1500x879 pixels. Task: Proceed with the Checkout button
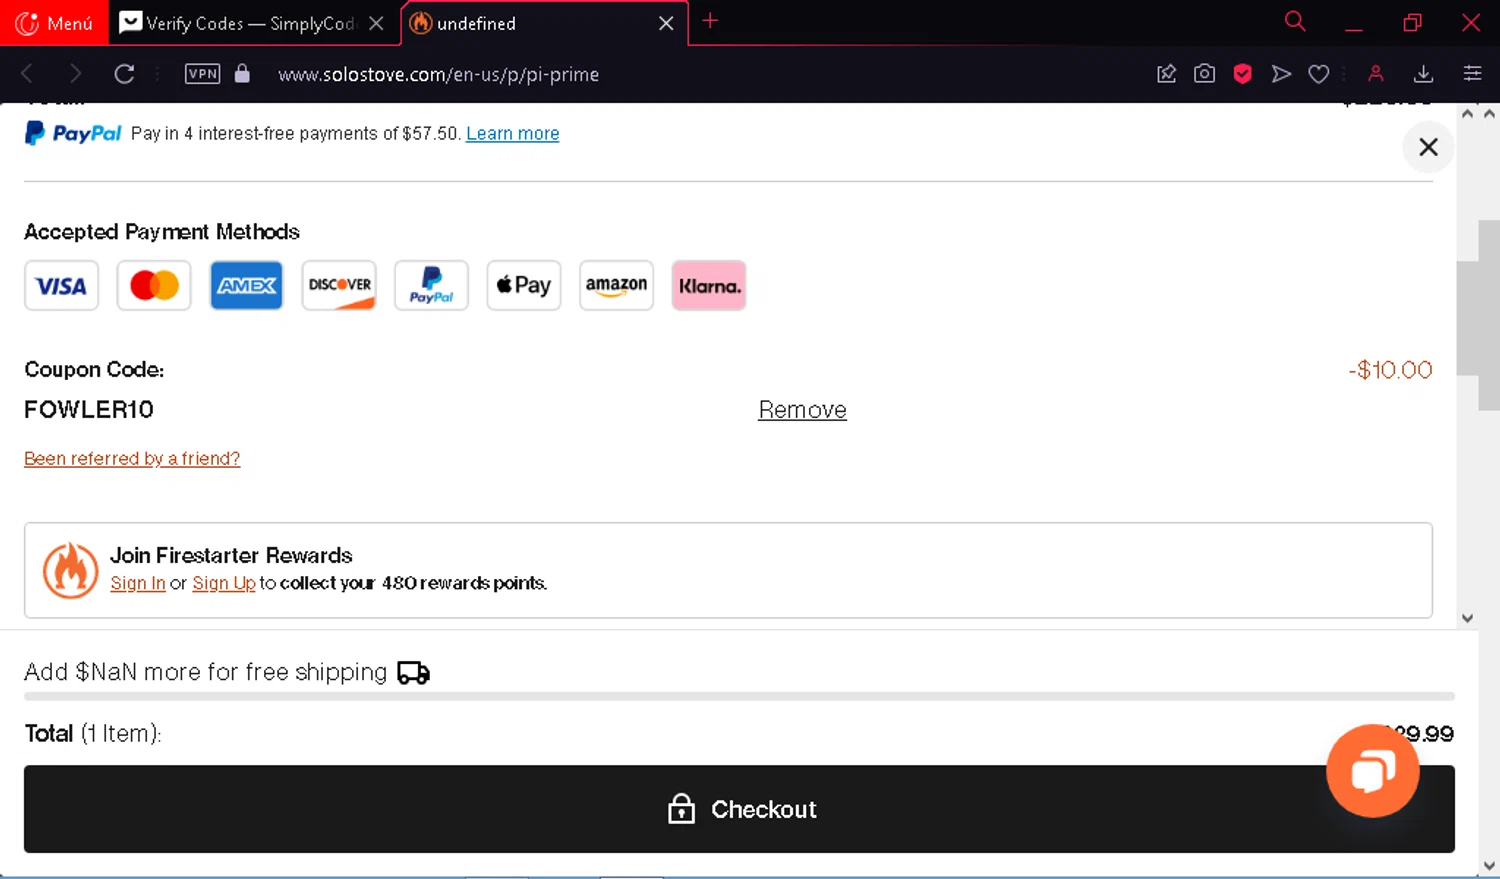pyautogui.click(x=739, y=809)
